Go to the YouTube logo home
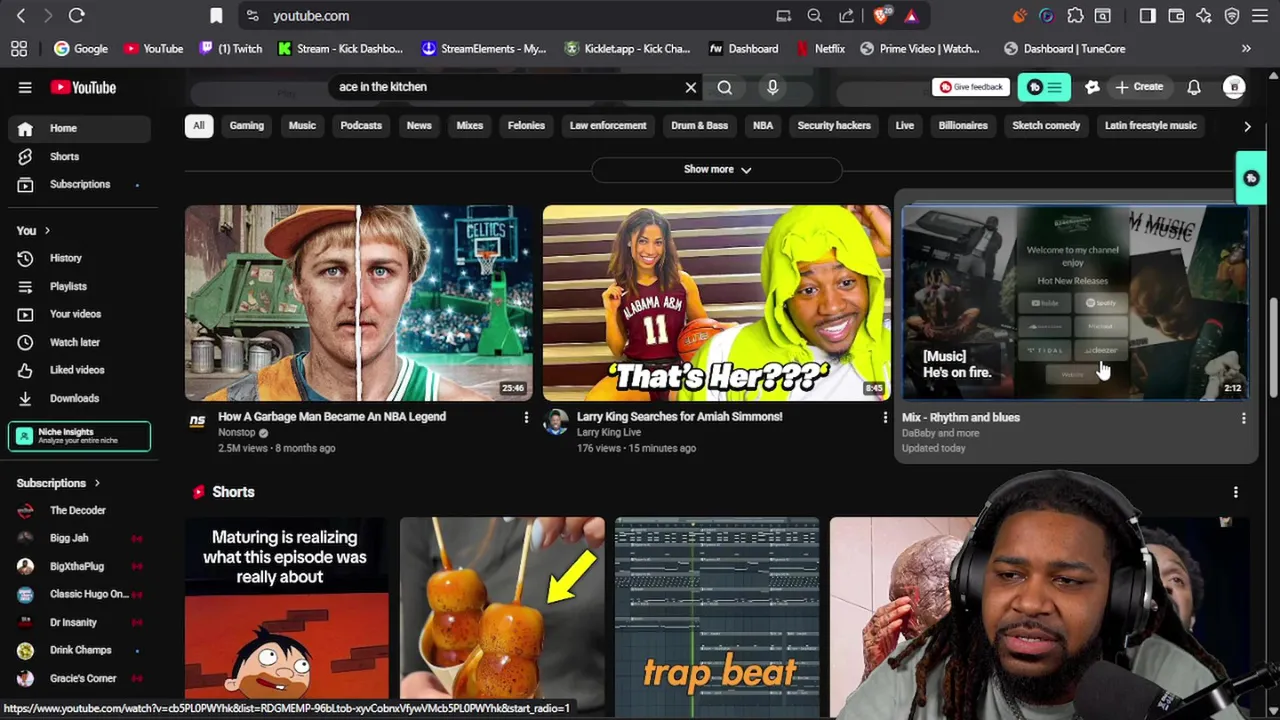Image resolution: width=1280 pixels, height=720 pixels. 83,87
